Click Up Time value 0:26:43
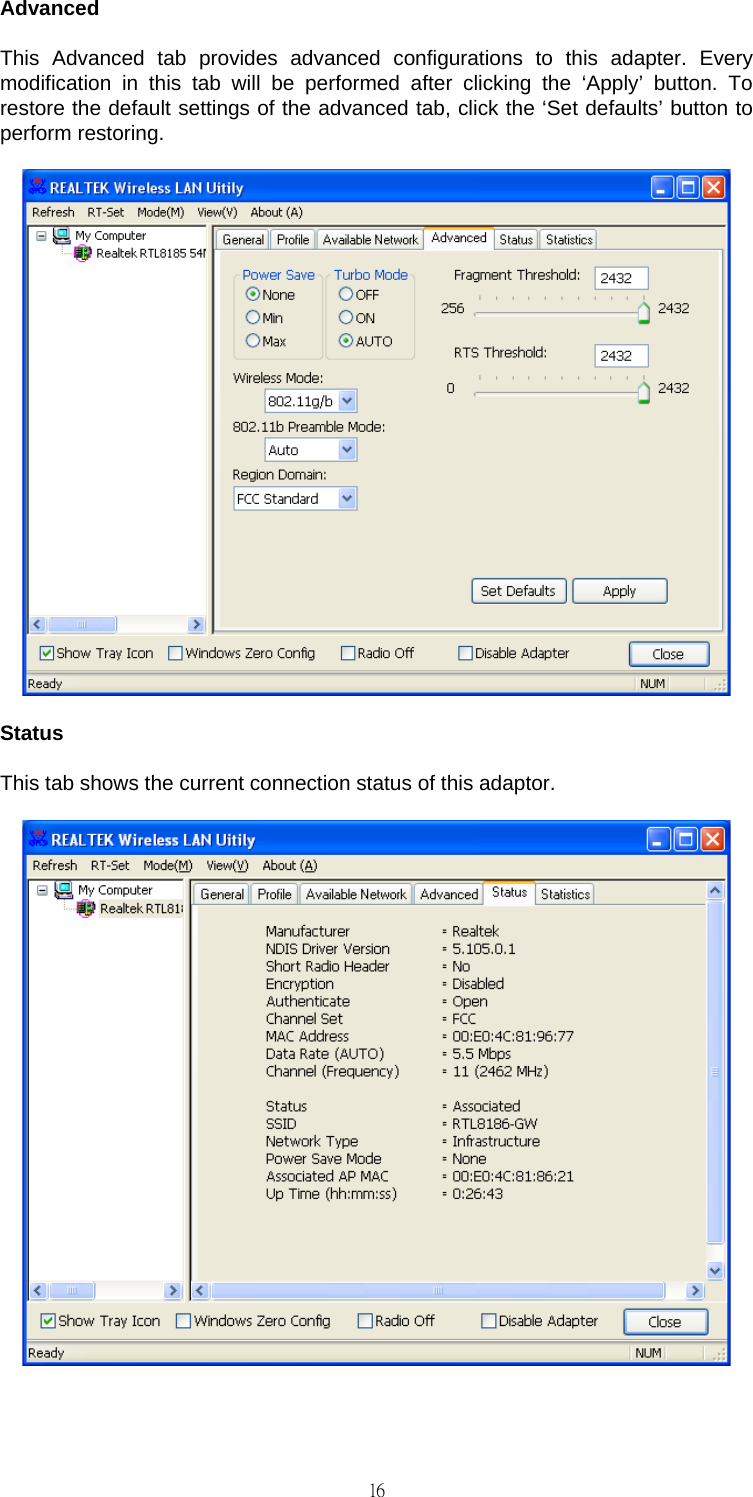This screenshot has width=753, height=1497. [478, 1194]
